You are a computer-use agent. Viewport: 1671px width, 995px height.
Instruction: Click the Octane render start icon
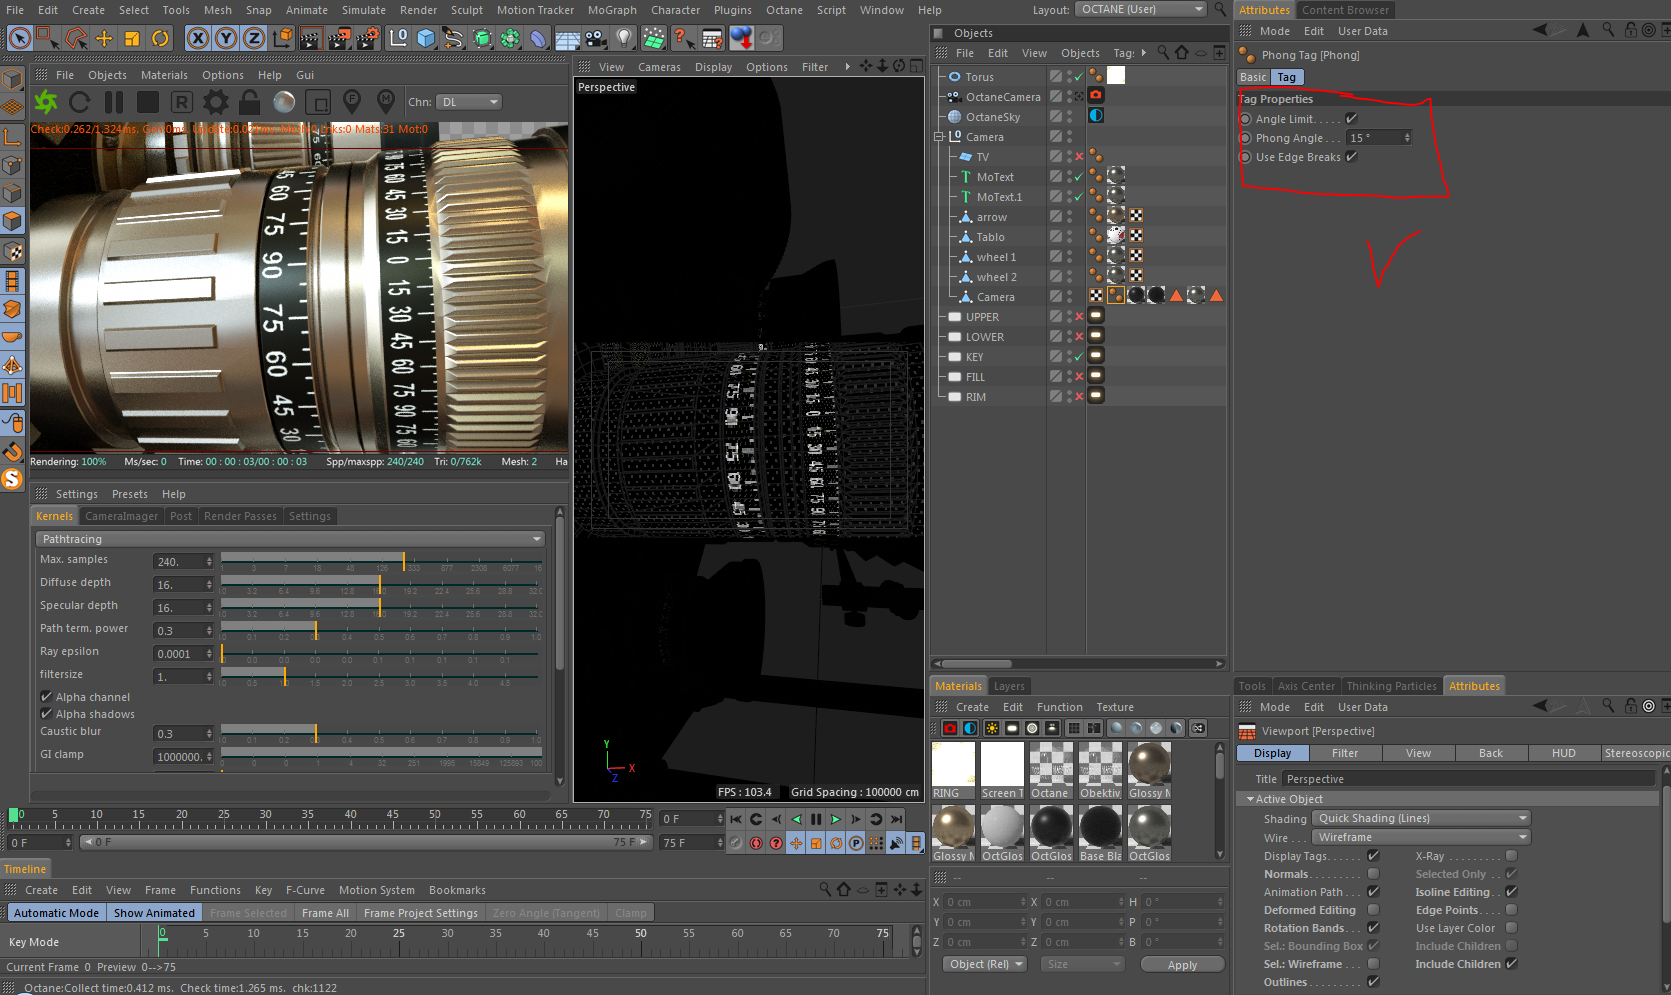[46, 102]
